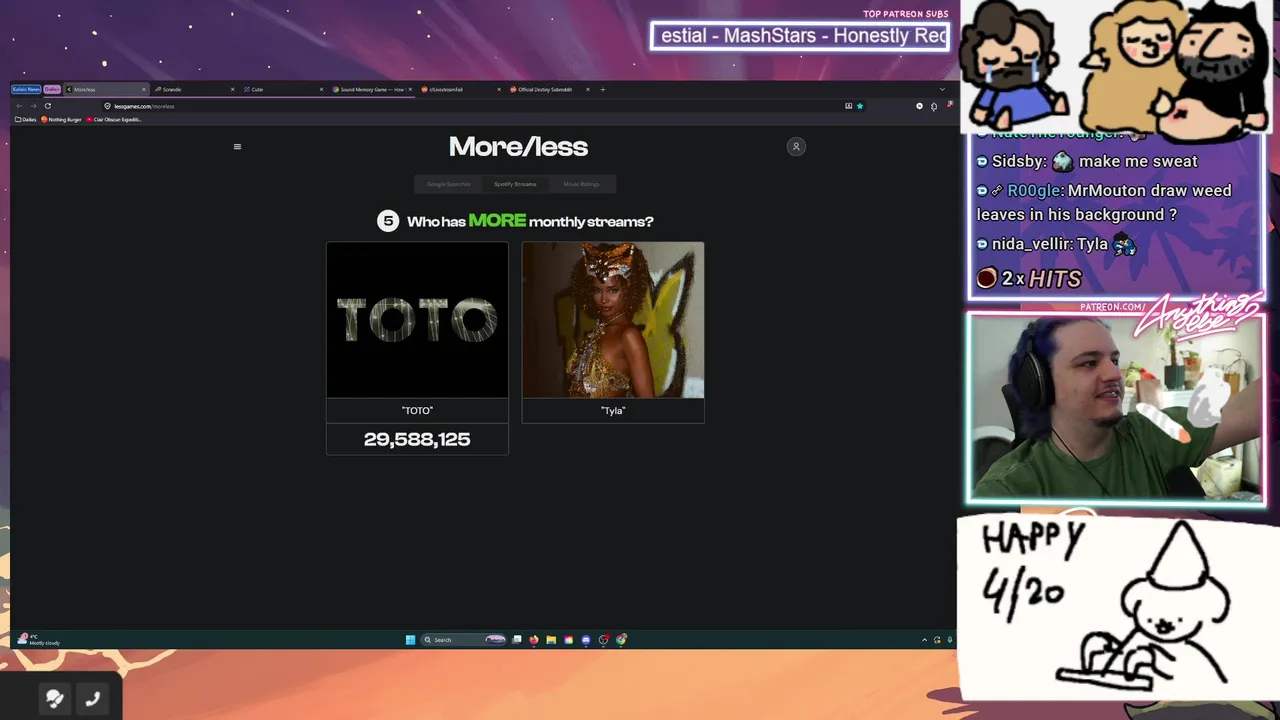
Task: Open File Explorer from the taskbar
Action: click(x=551, y=640)
